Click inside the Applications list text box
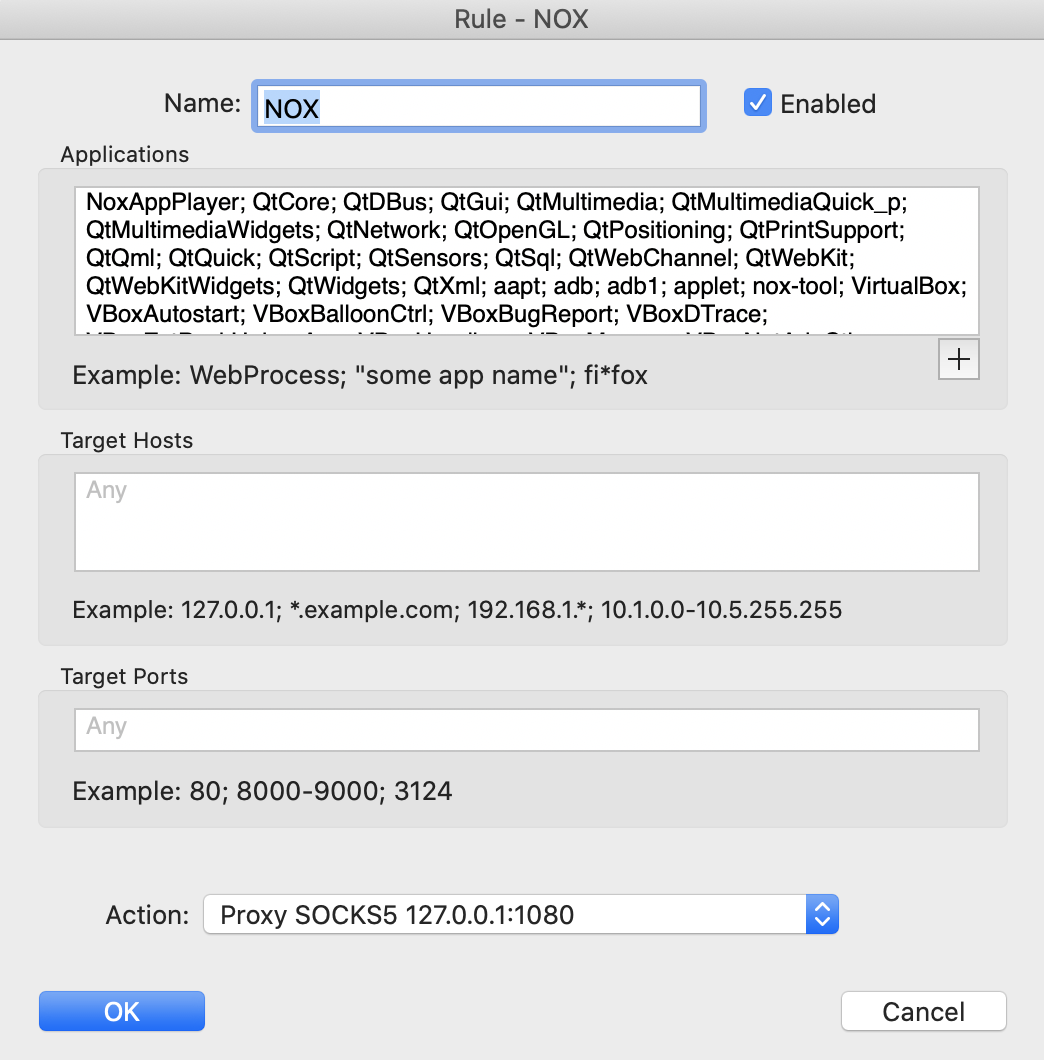Screen dimensions: 1044x1060 (x=527, y=261)
